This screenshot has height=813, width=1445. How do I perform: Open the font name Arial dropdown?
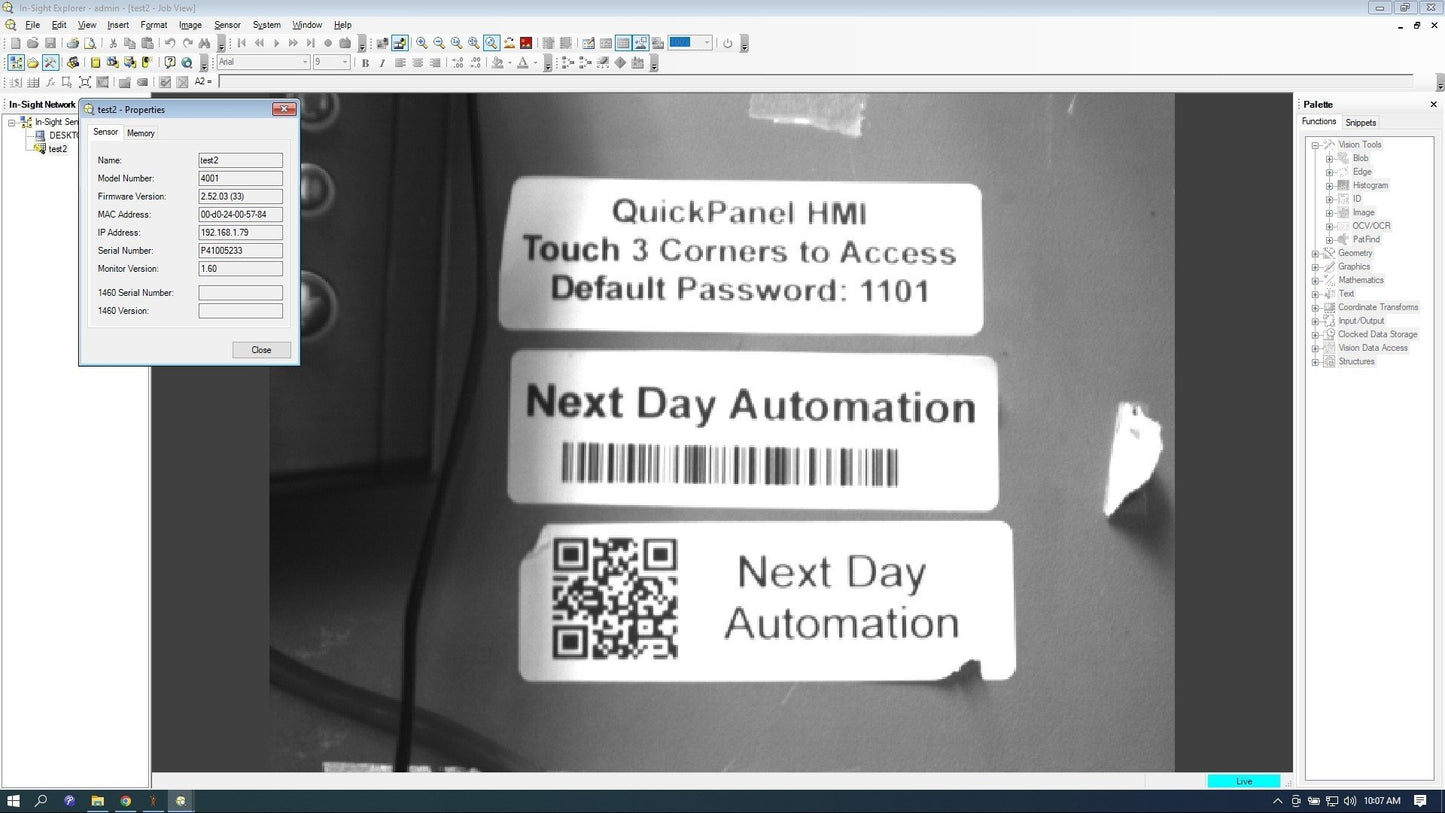click(305, 62)
